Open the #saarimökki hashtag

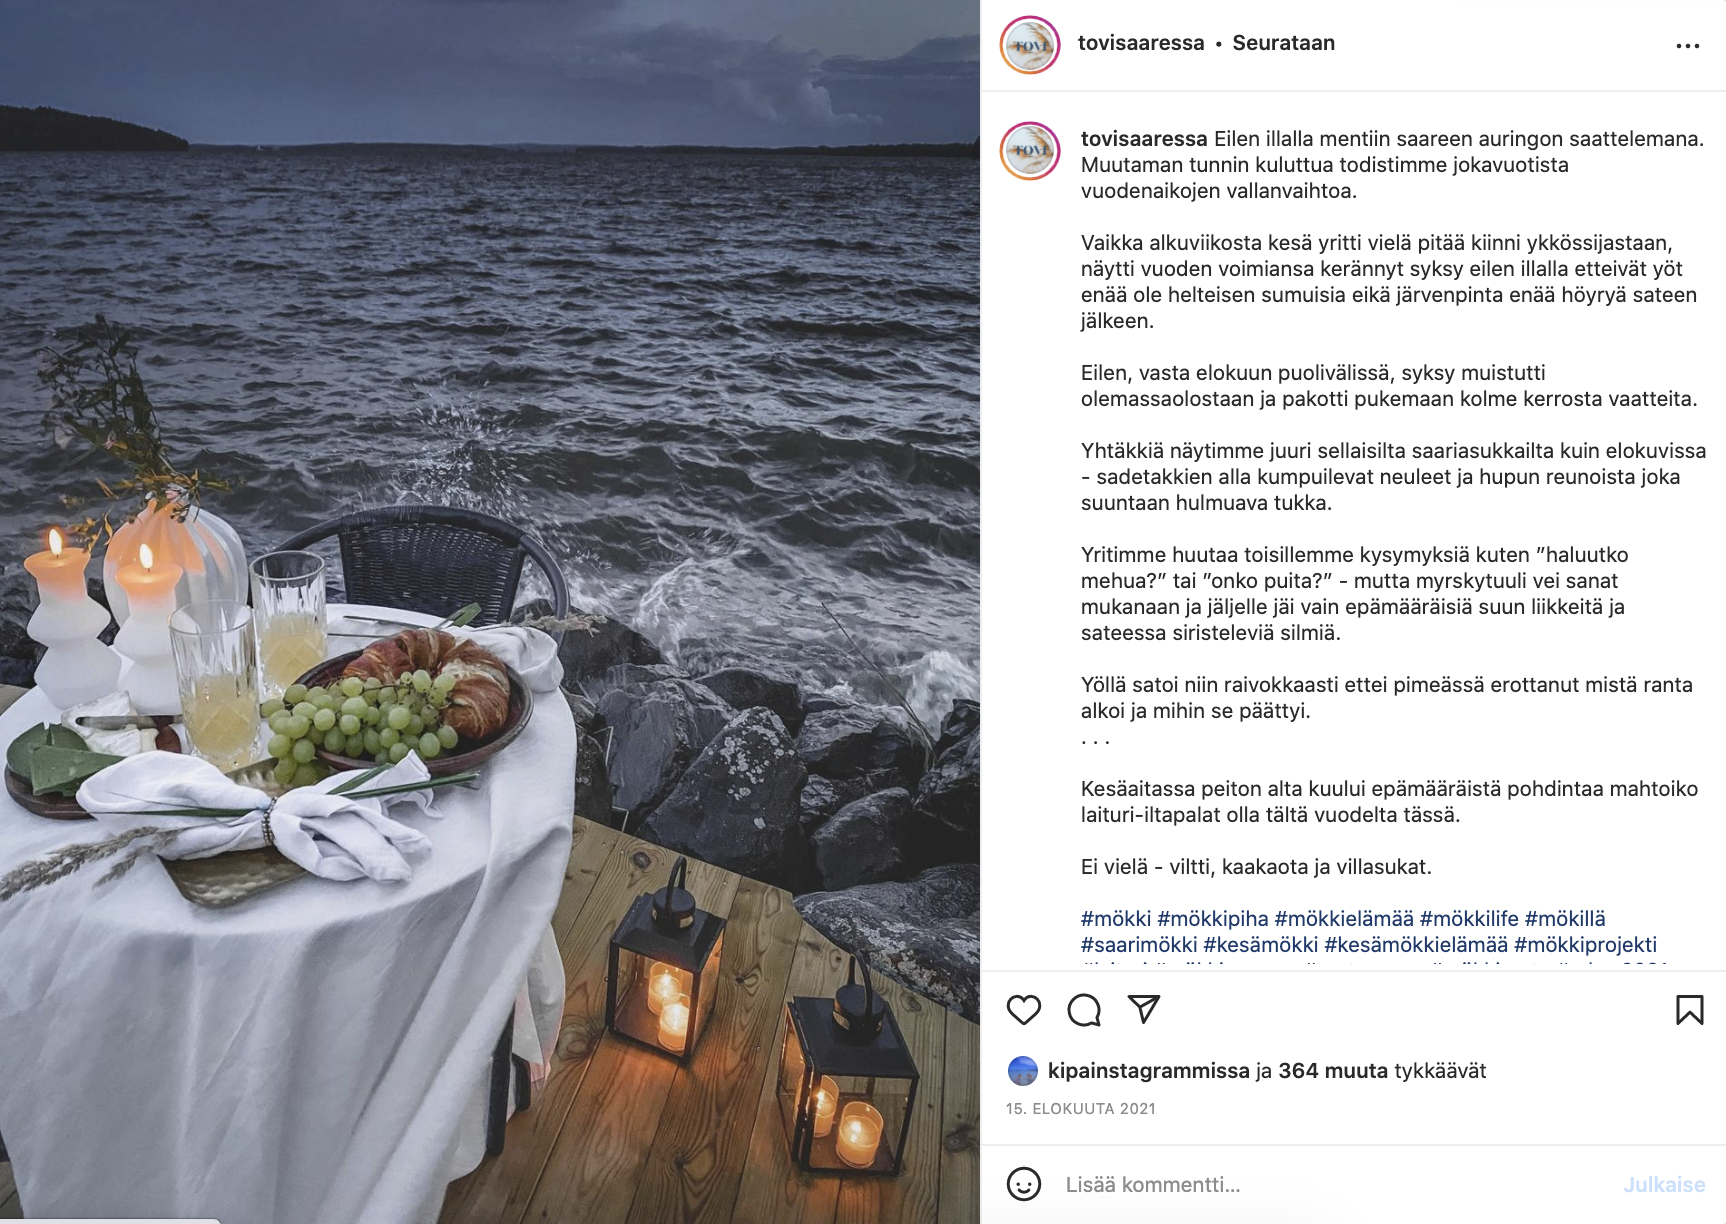1139,945
